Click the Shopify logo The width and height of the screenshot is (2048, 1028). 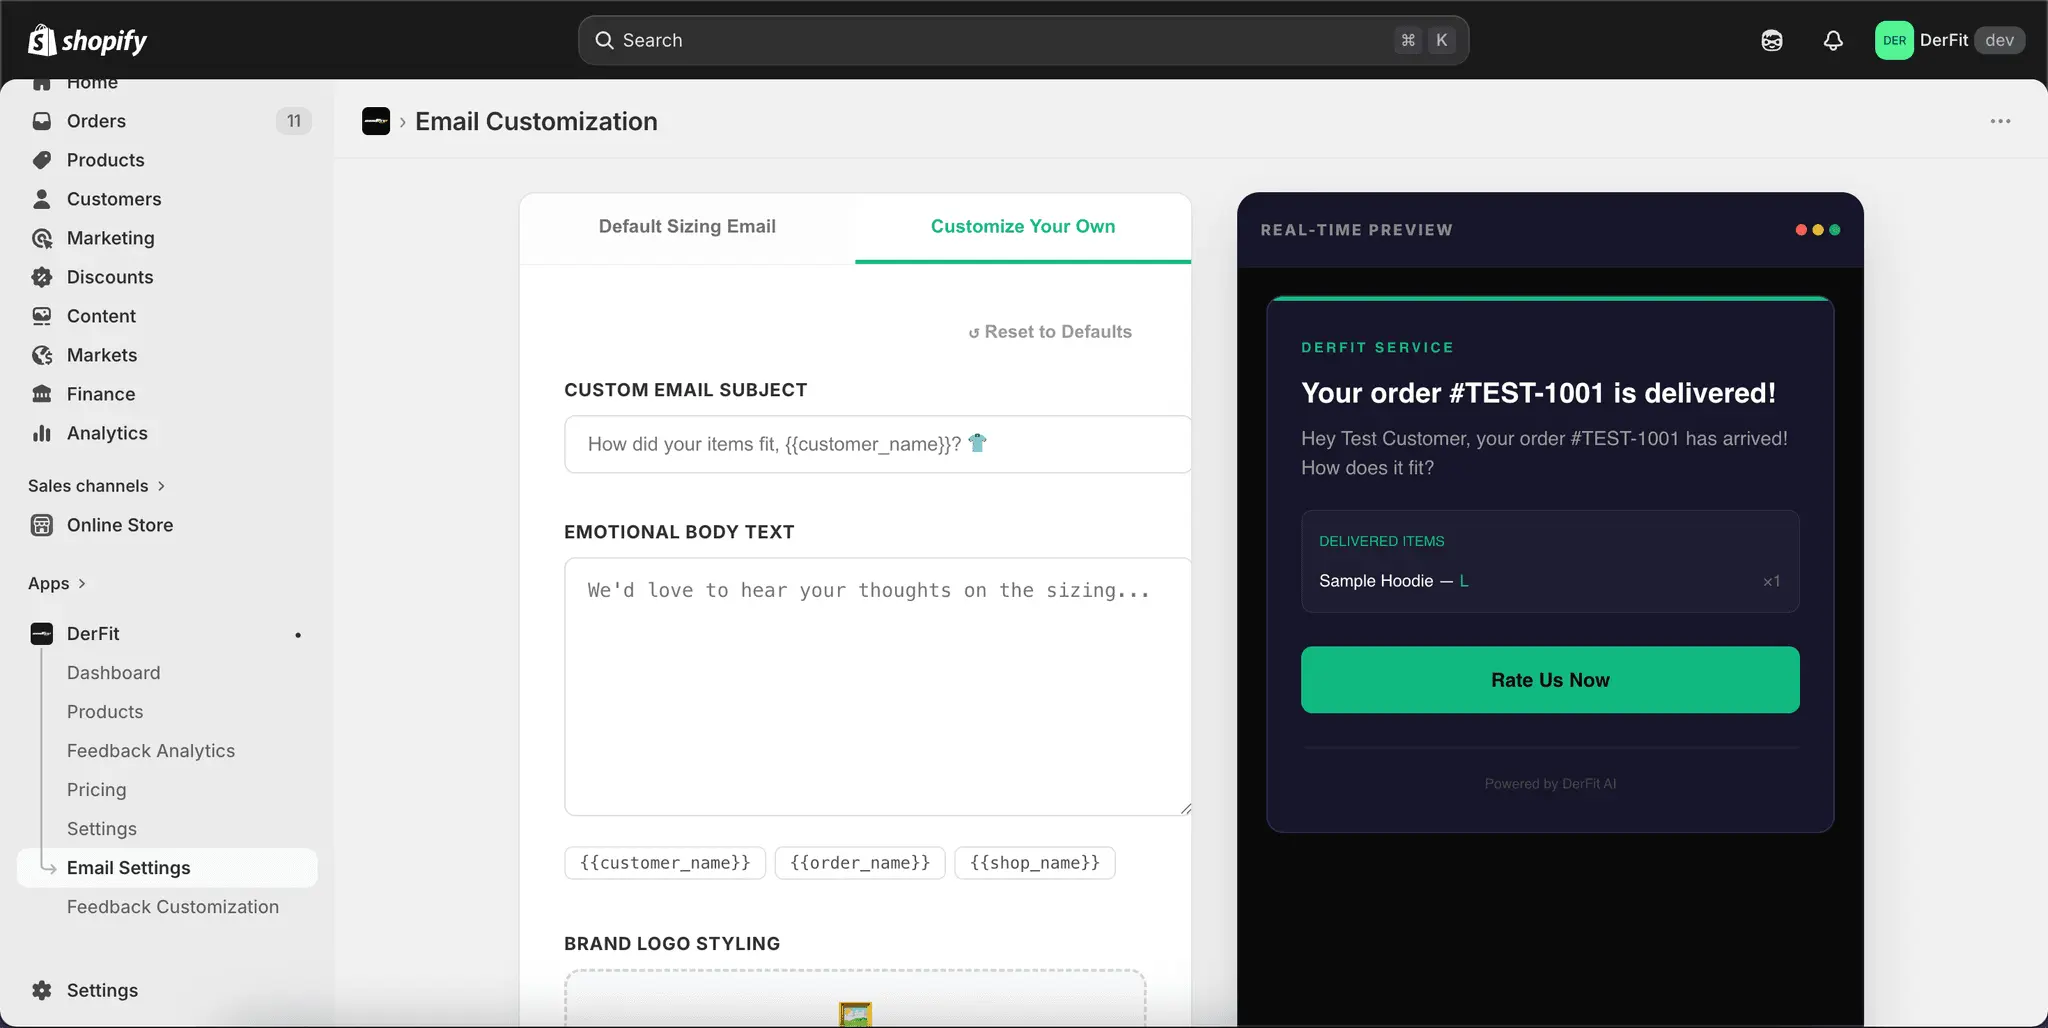[87, 40]
